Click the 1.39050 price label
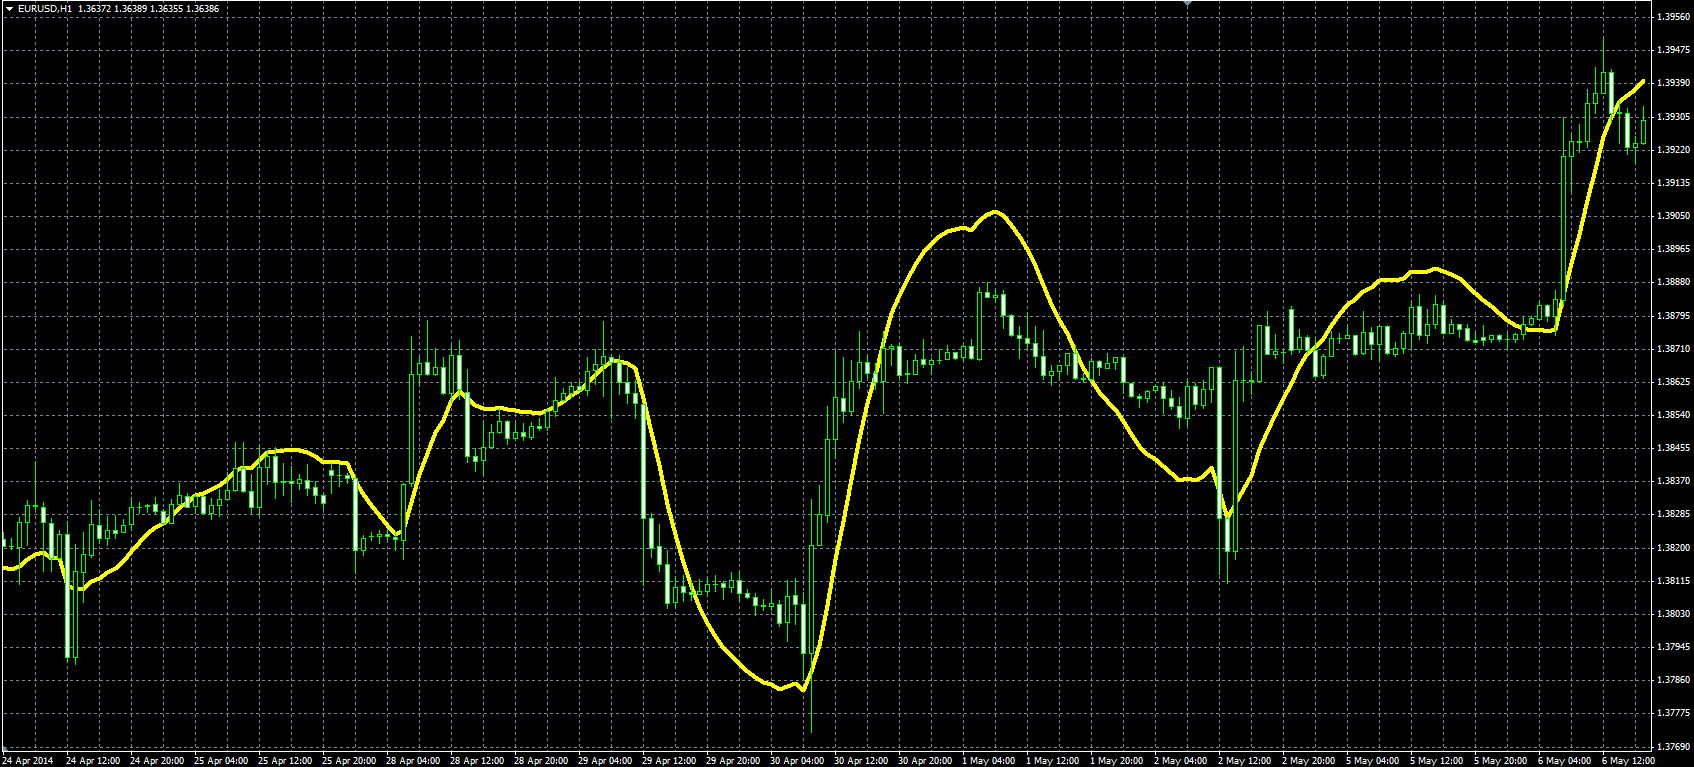This screenshot has height=767, width=1694. tap(1673, 216)
